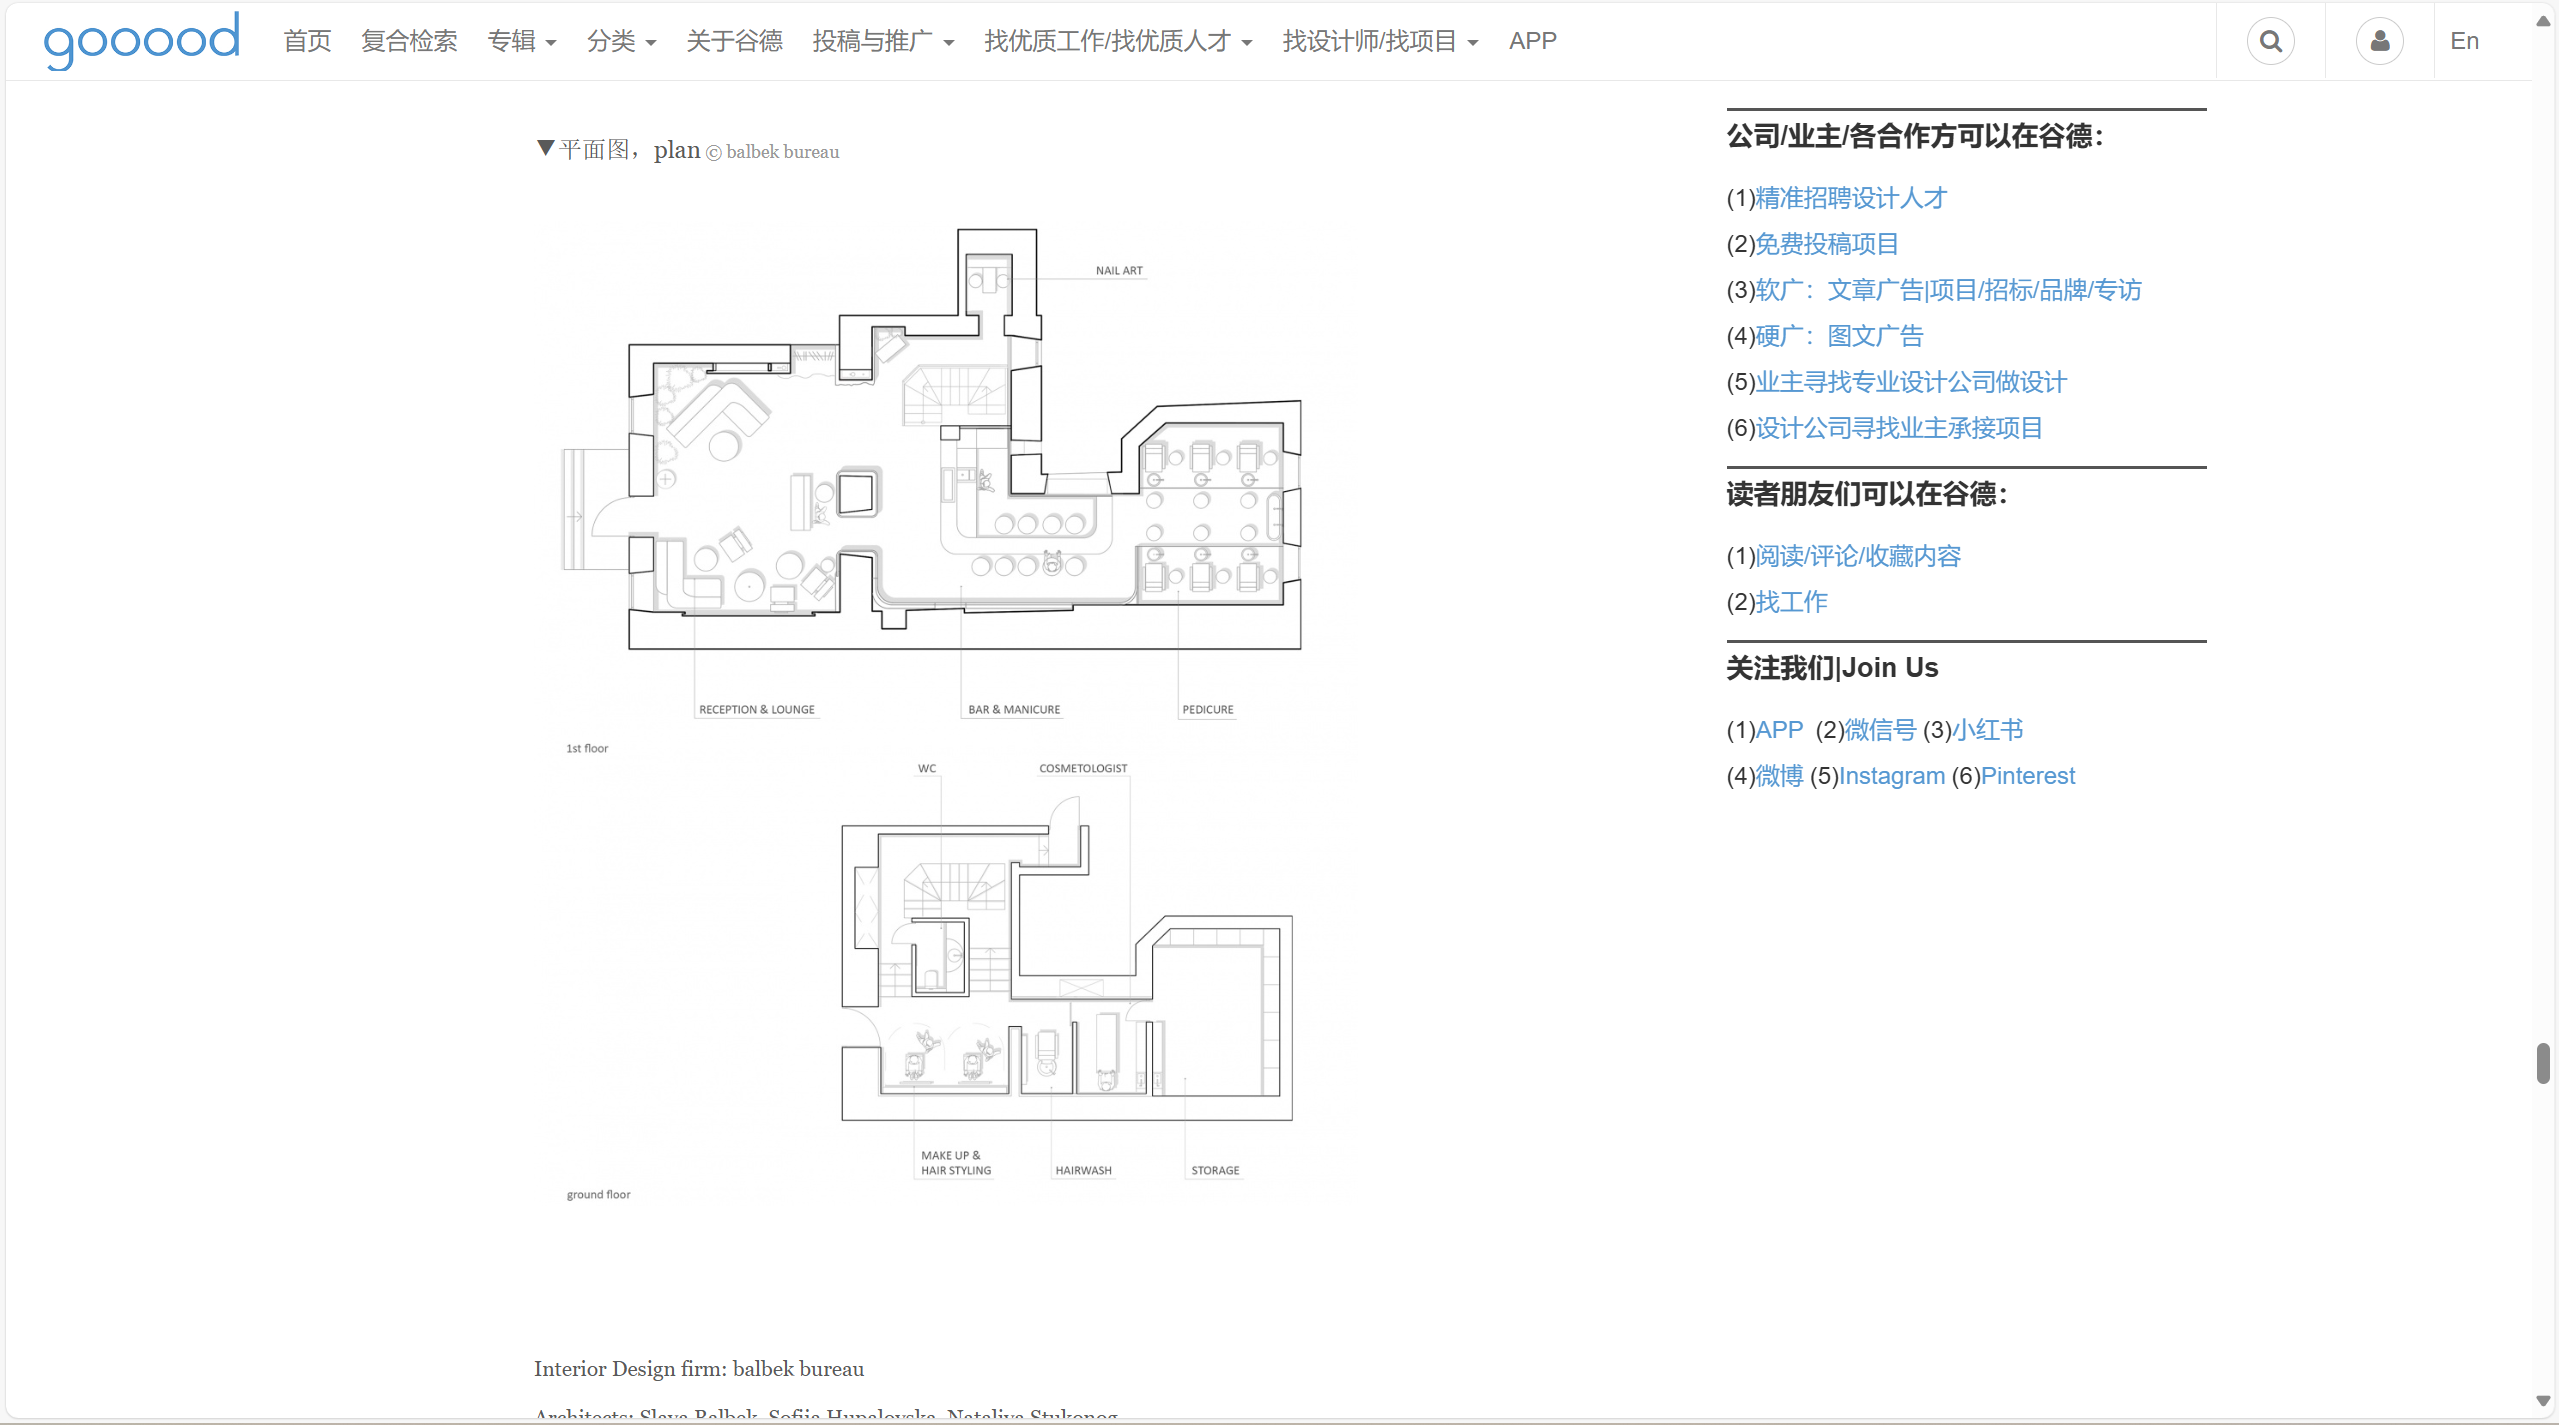Open the 投稿与推广 dropdown
Screen dimensions: 2559x1425
[882, 41]
